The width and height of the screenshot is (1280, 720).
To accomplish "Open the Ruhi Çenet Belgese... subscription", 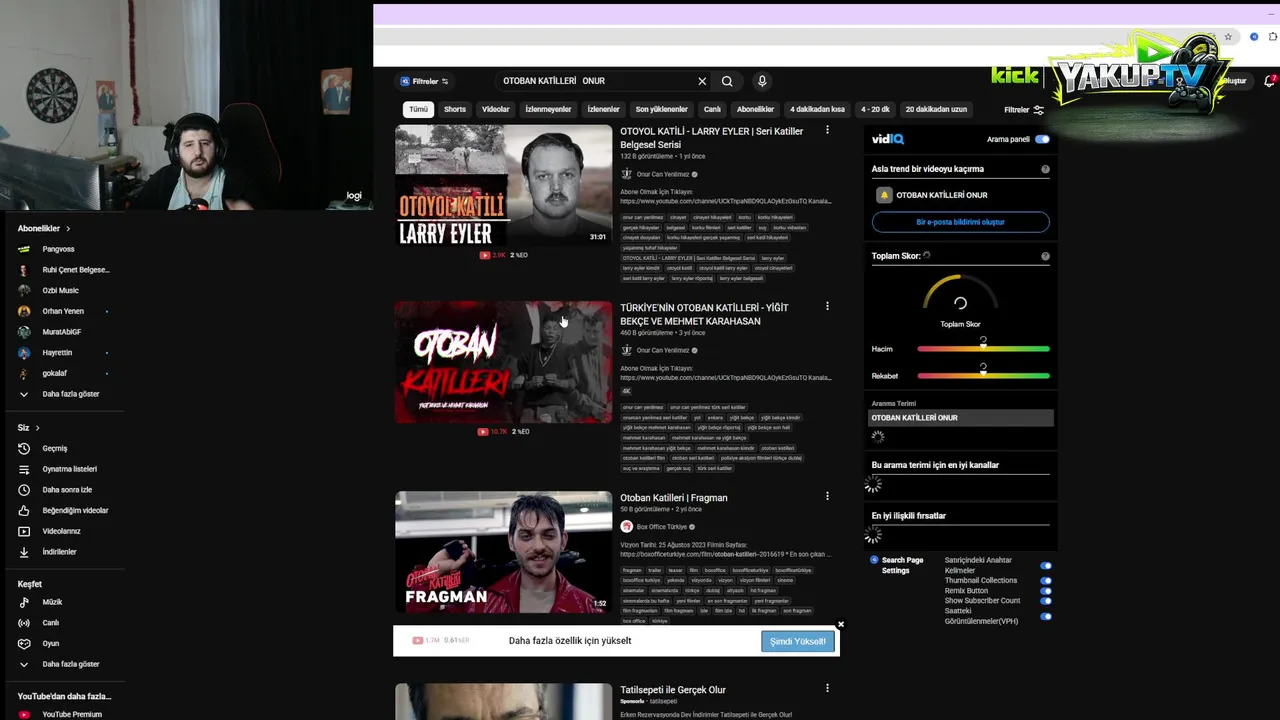I will click(x=75, y=270).
